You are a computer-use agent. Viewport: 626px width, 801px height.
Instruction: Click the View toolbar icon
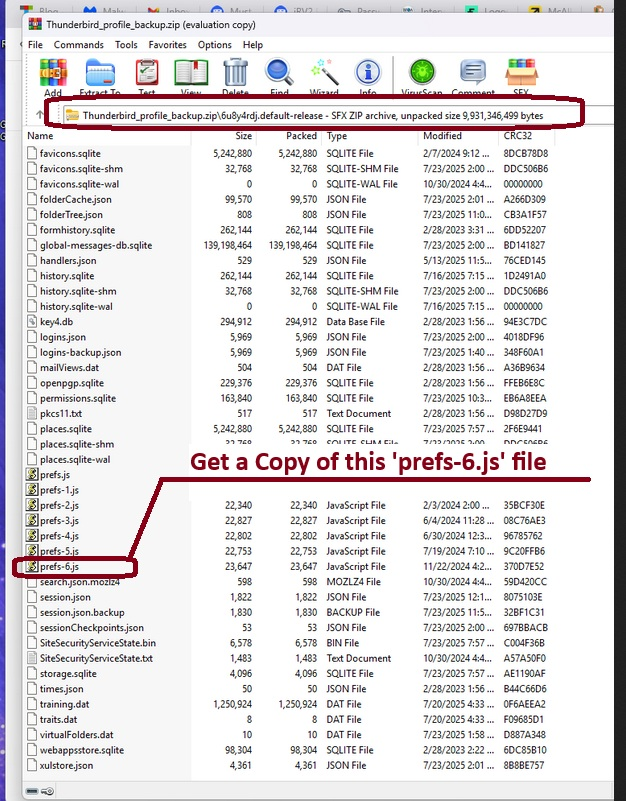point(191,73)
